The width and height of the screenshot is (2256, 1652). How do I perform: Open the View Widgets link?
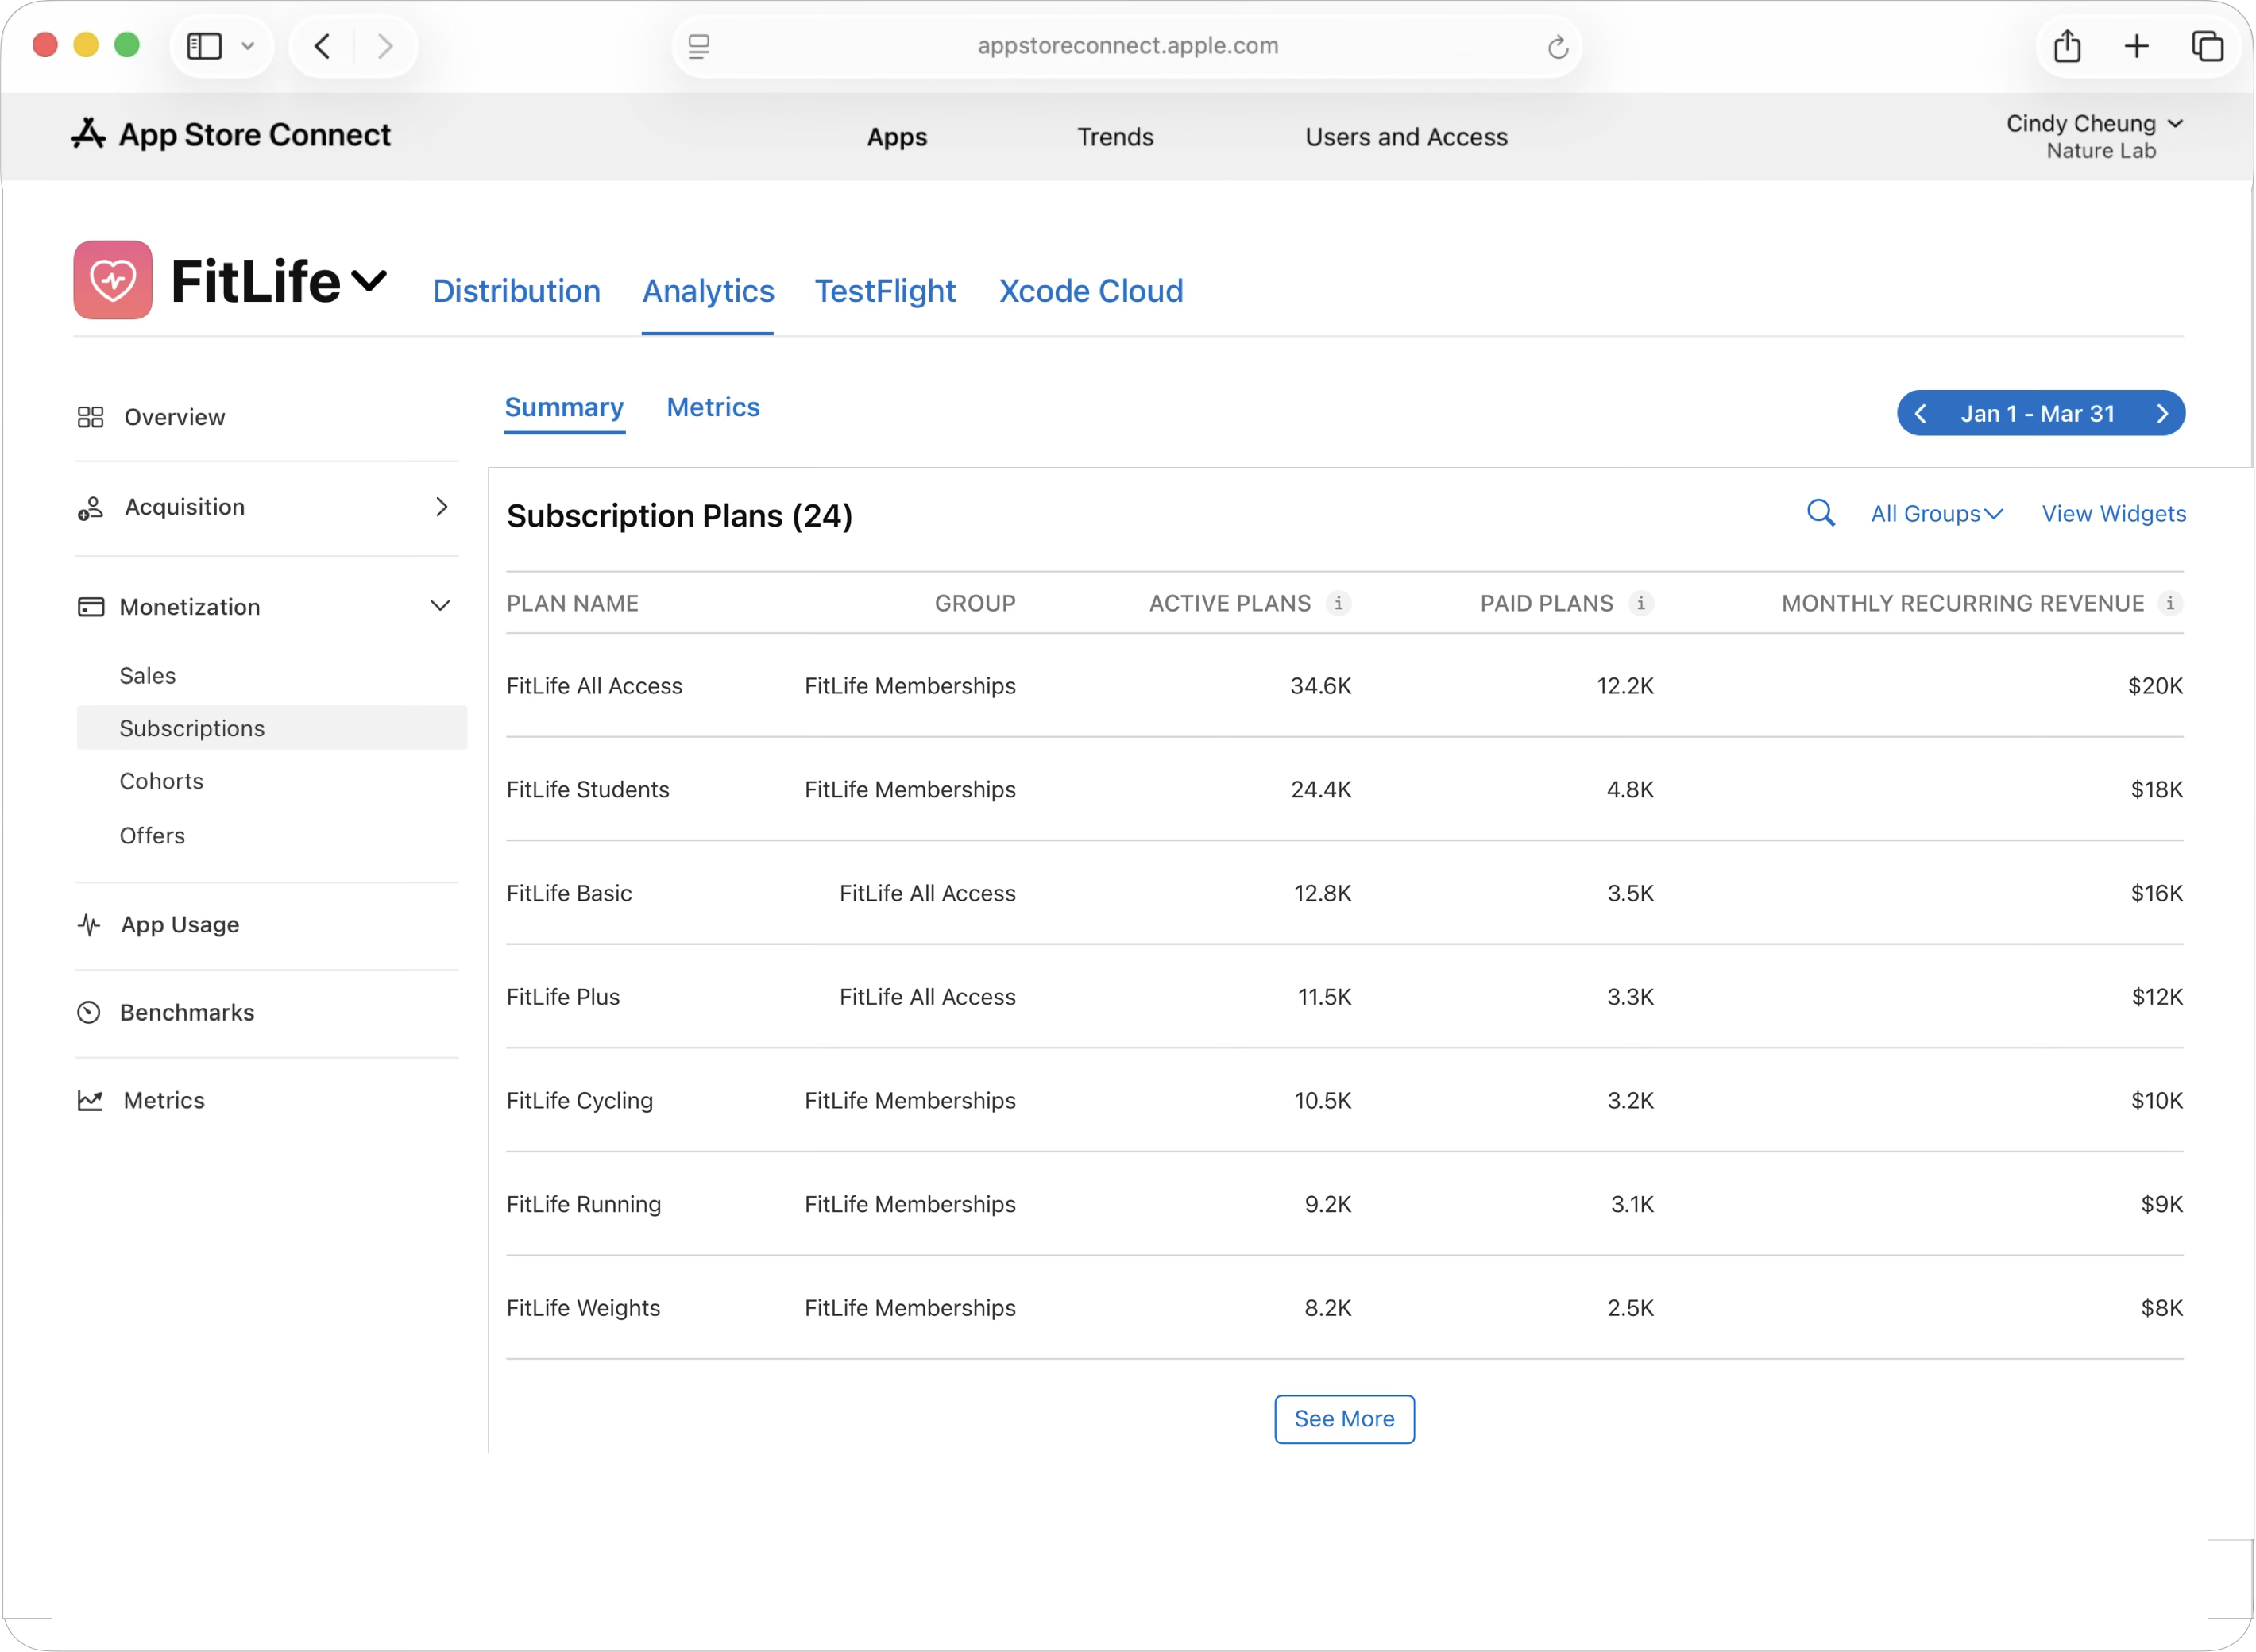(2113, 514)
